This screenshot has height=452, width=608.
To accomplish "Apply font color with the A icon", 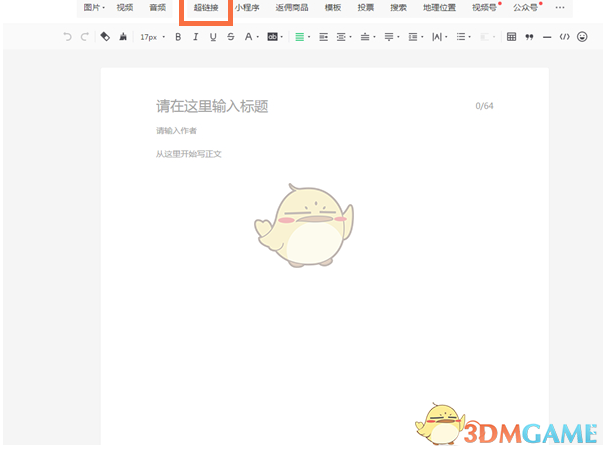I will click(248, 37).
